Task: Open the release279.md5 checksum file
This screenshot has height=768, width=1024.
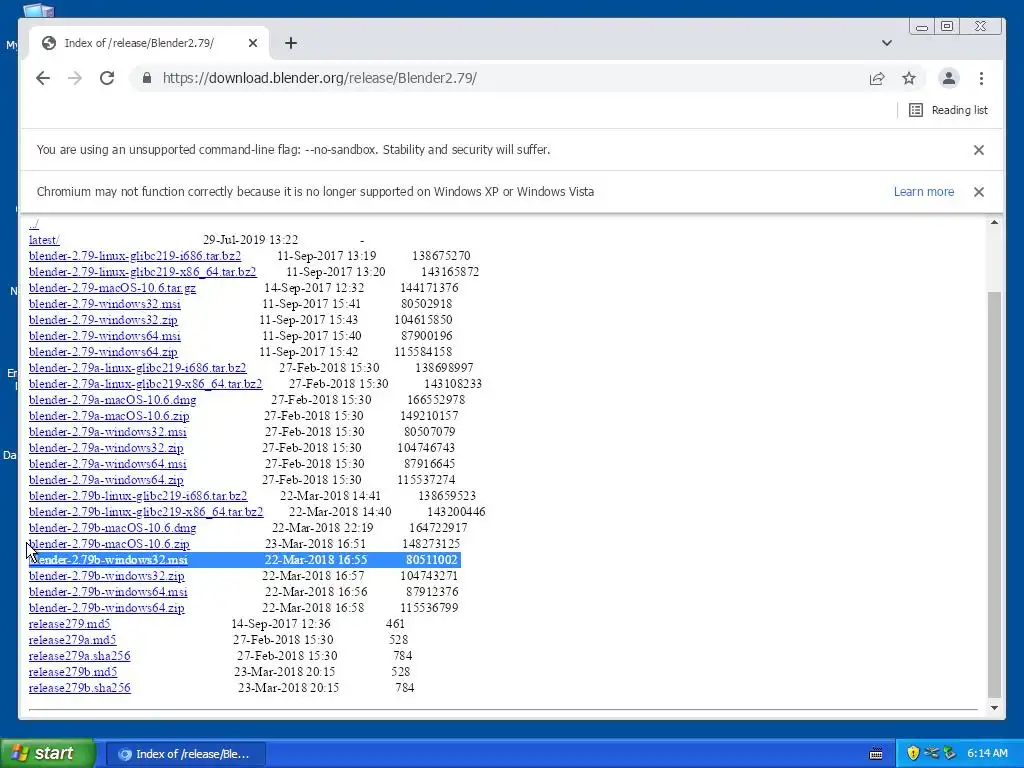Action: (x=70, y=624)
